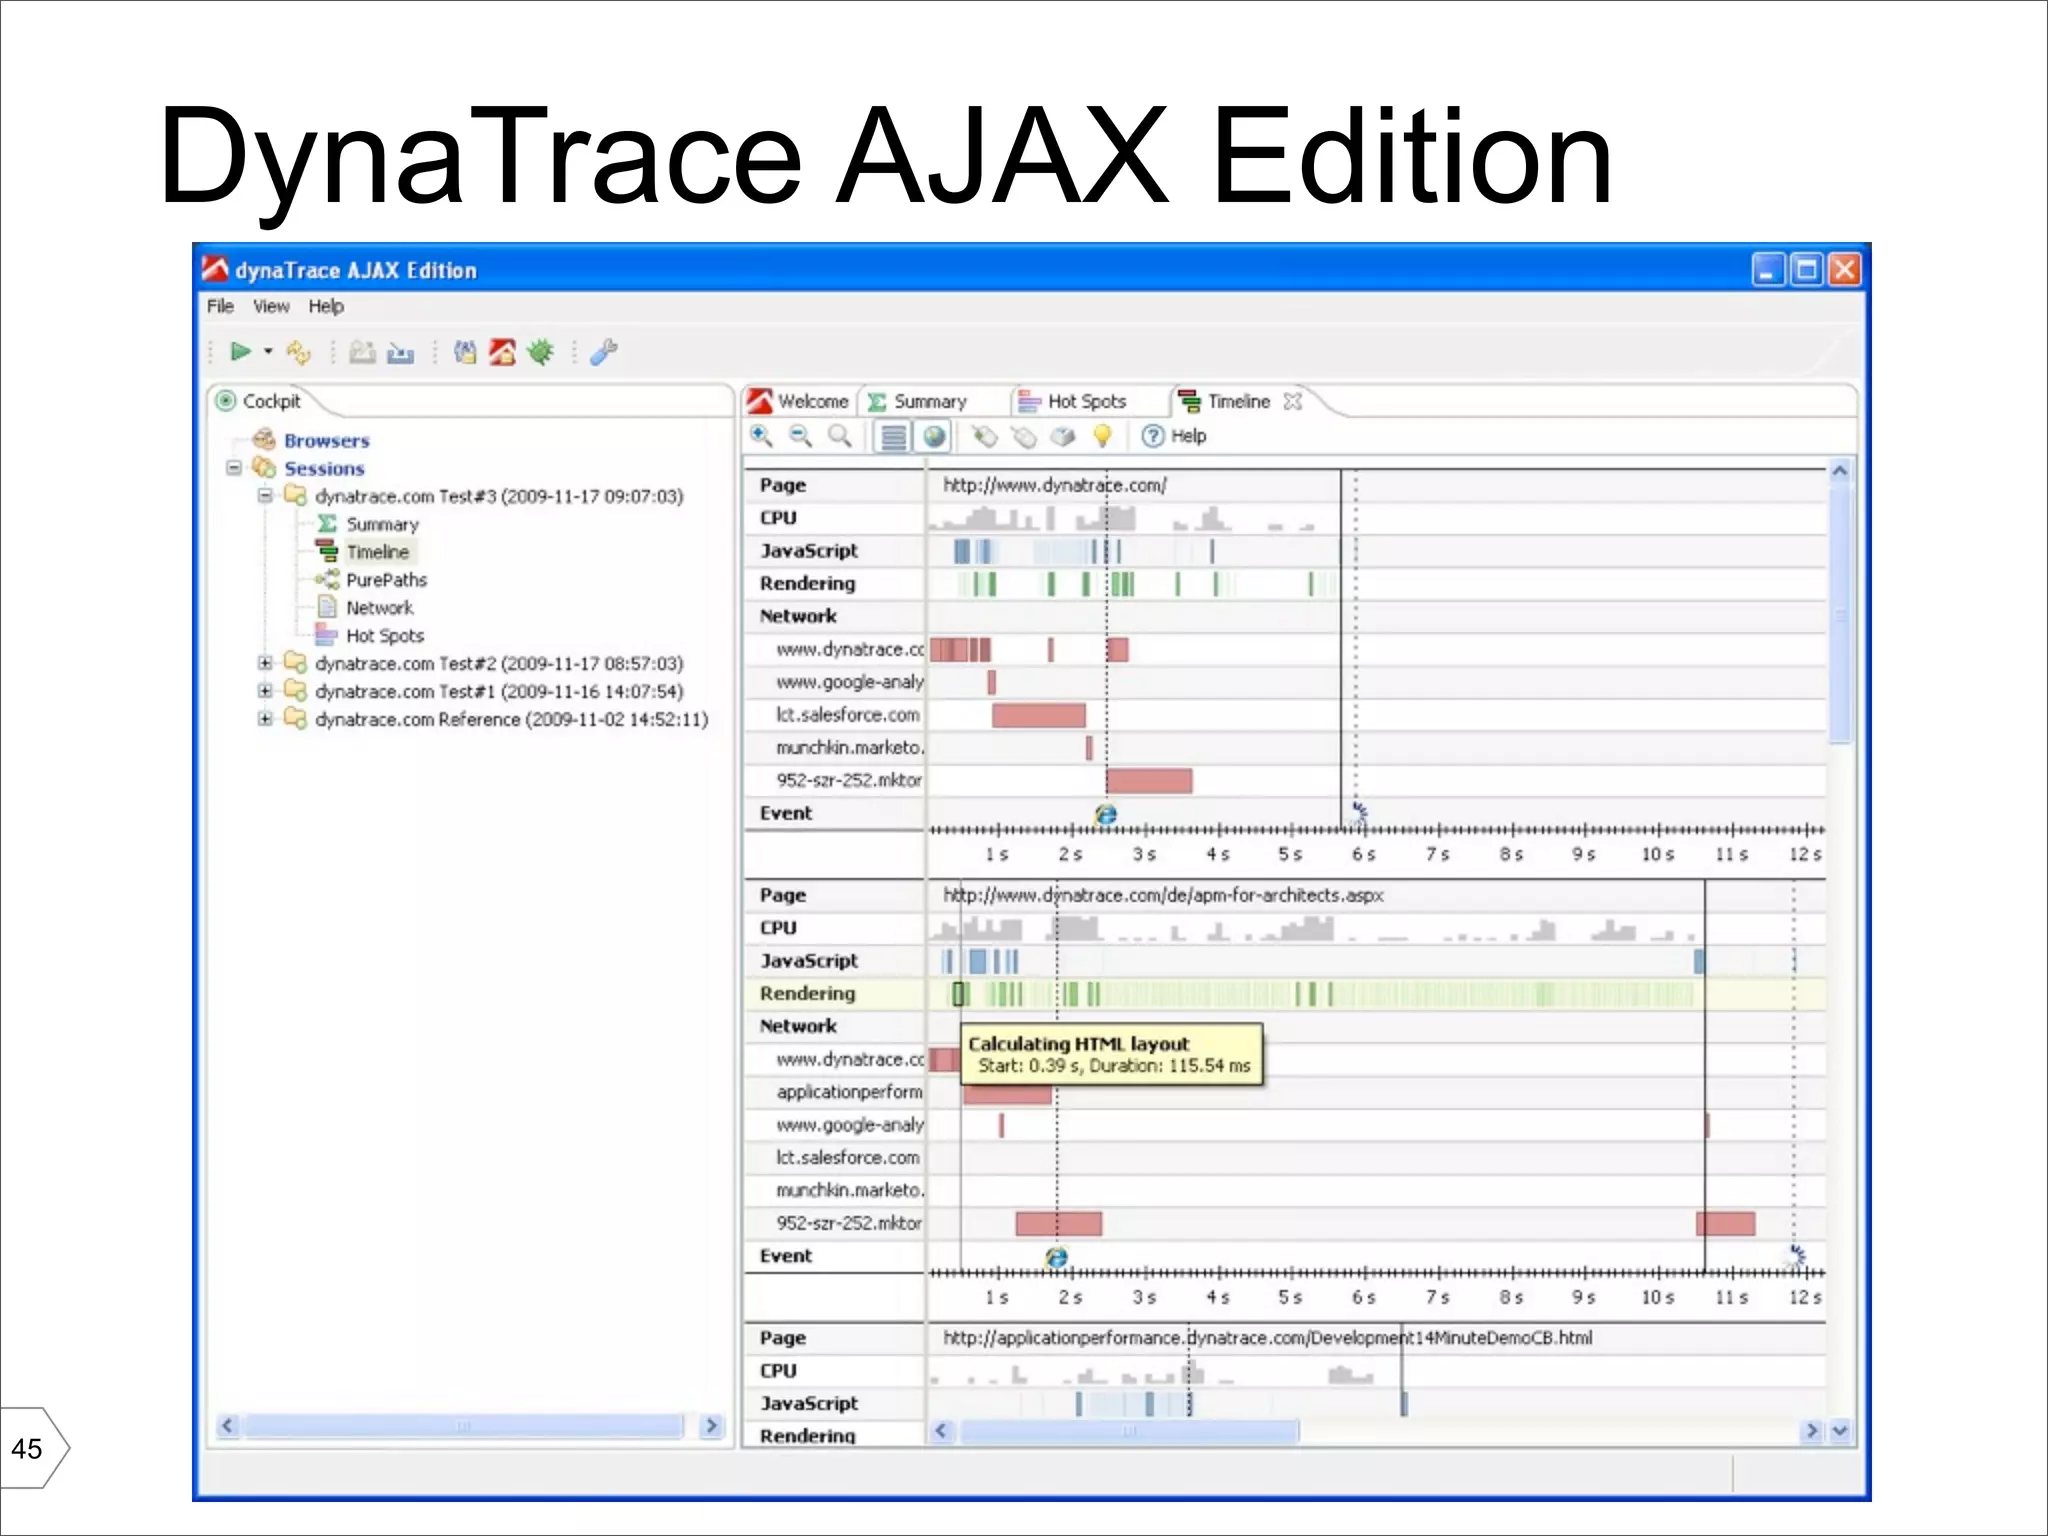Click the Cockpit horizontal scrollbar thumb
The width and height of the screenshot is (2048, 1536).
464,1425
